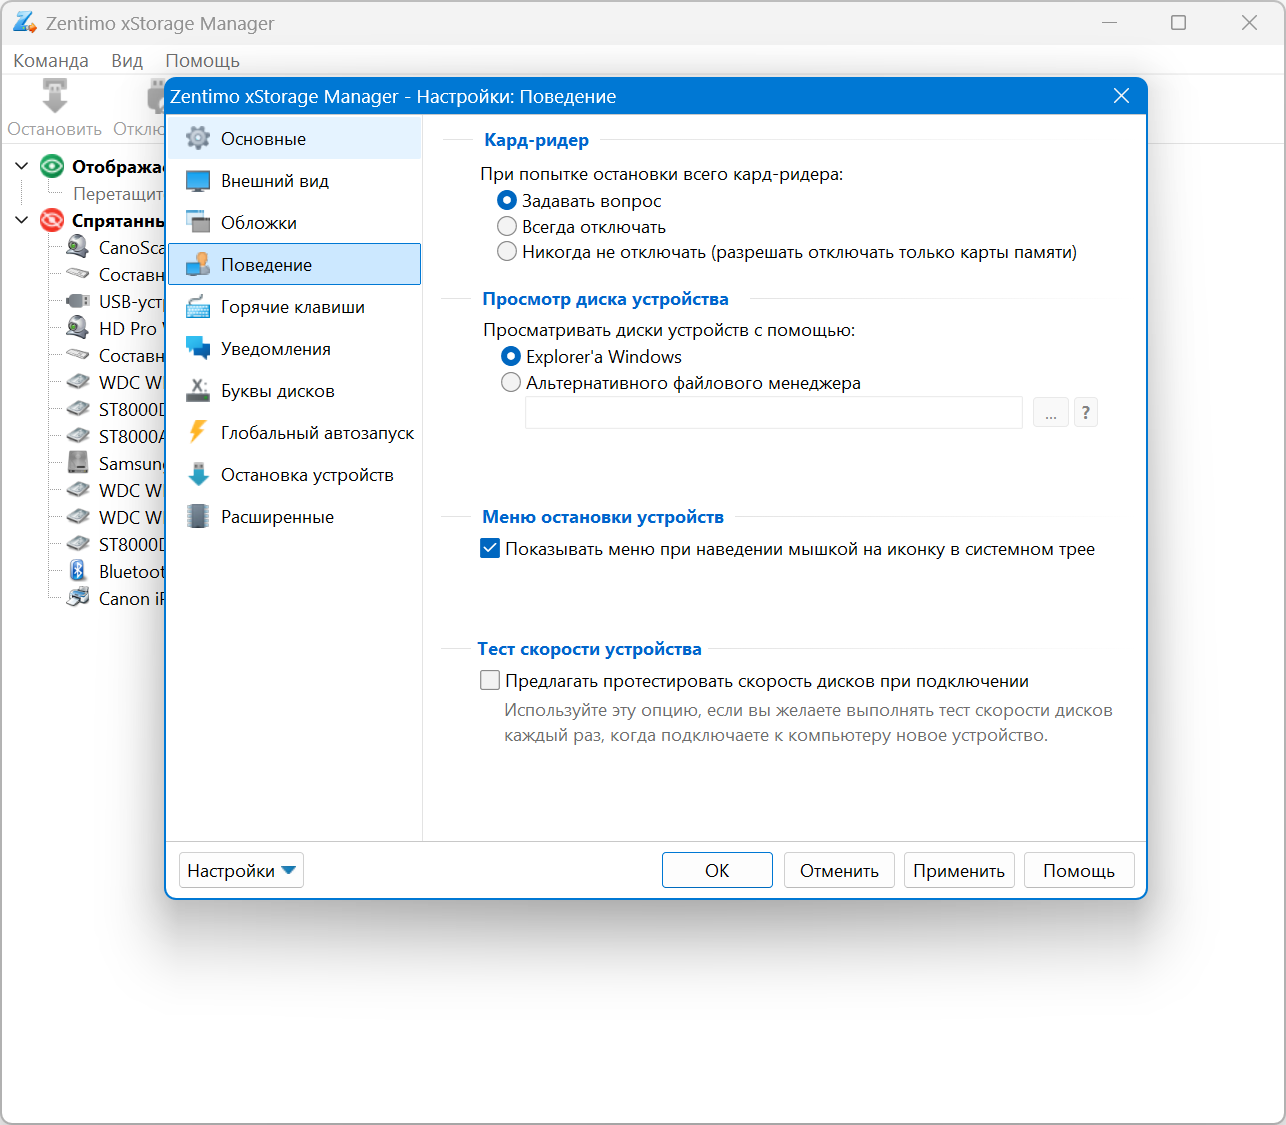The width and height of the screenshot is (1286, 1125).
Task: Go to Уведомления using its chat icon
Action: tap(198, 349)
